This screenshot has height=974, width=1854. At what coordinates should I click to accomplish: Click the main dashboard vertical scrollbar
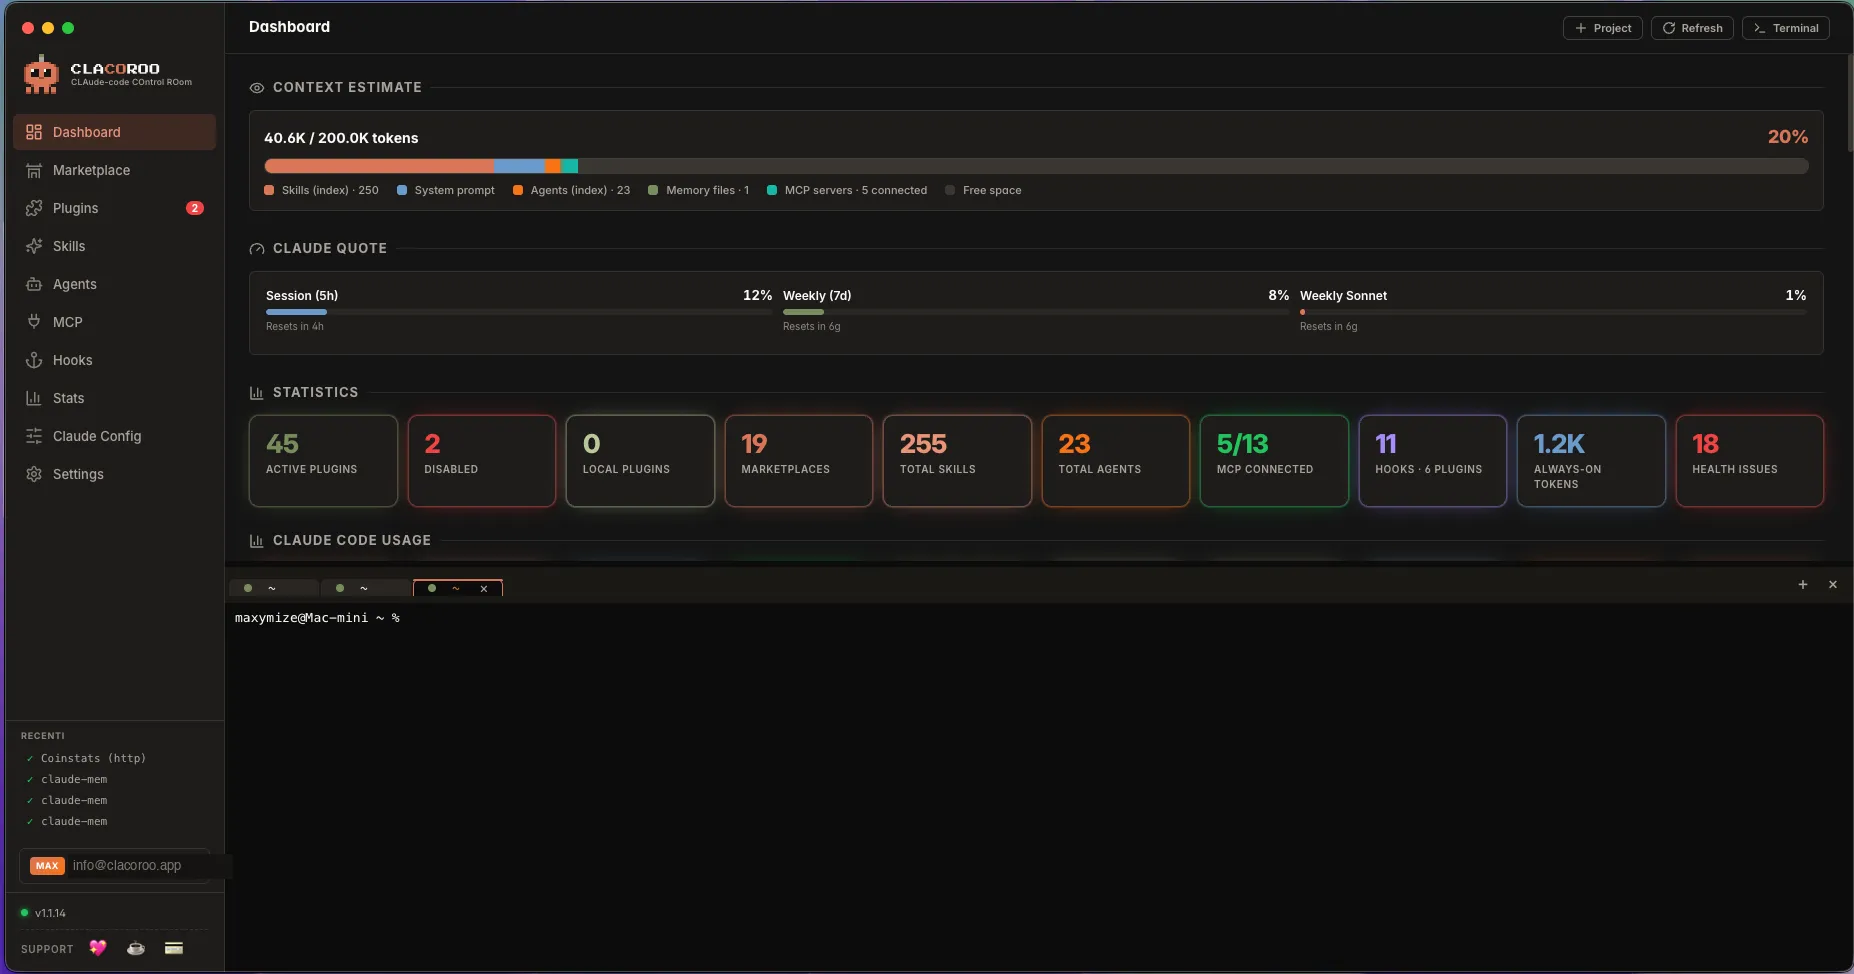(x=1849, y=103)
